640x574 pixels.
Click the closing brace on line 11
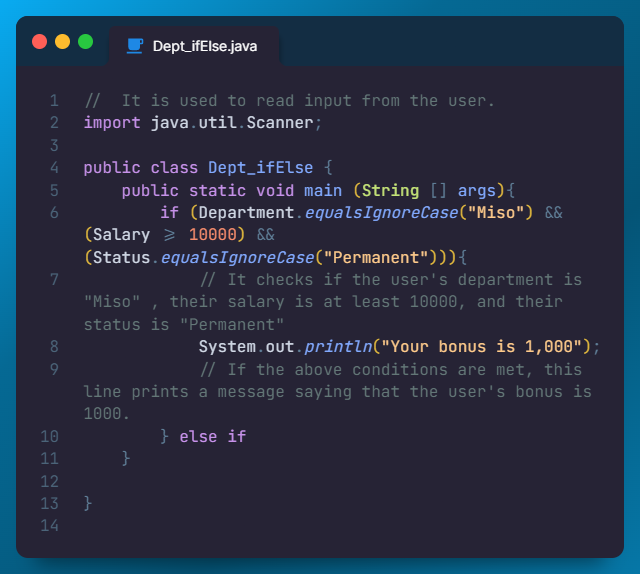[126, 458]
